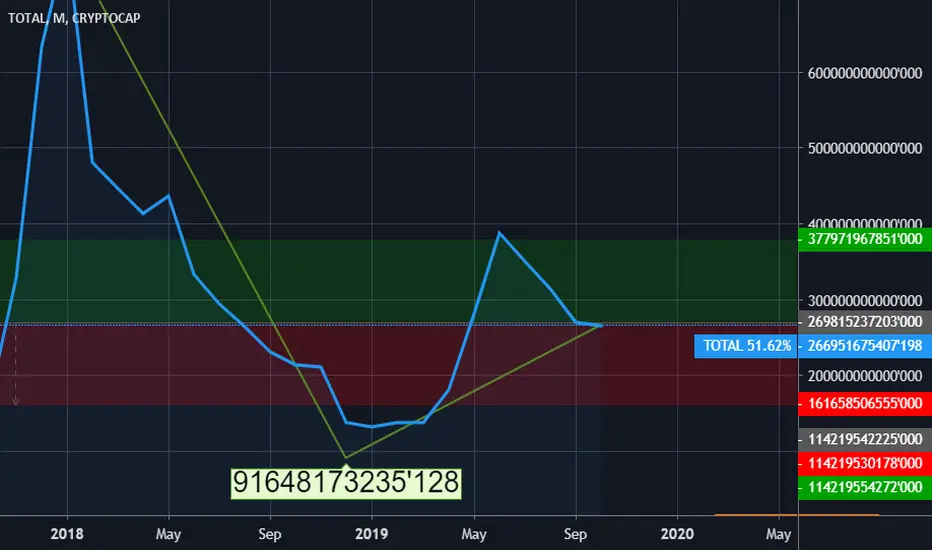Click the May label after 2020
The width and height of the screenshot is (932, 550).
pos(779,534)
